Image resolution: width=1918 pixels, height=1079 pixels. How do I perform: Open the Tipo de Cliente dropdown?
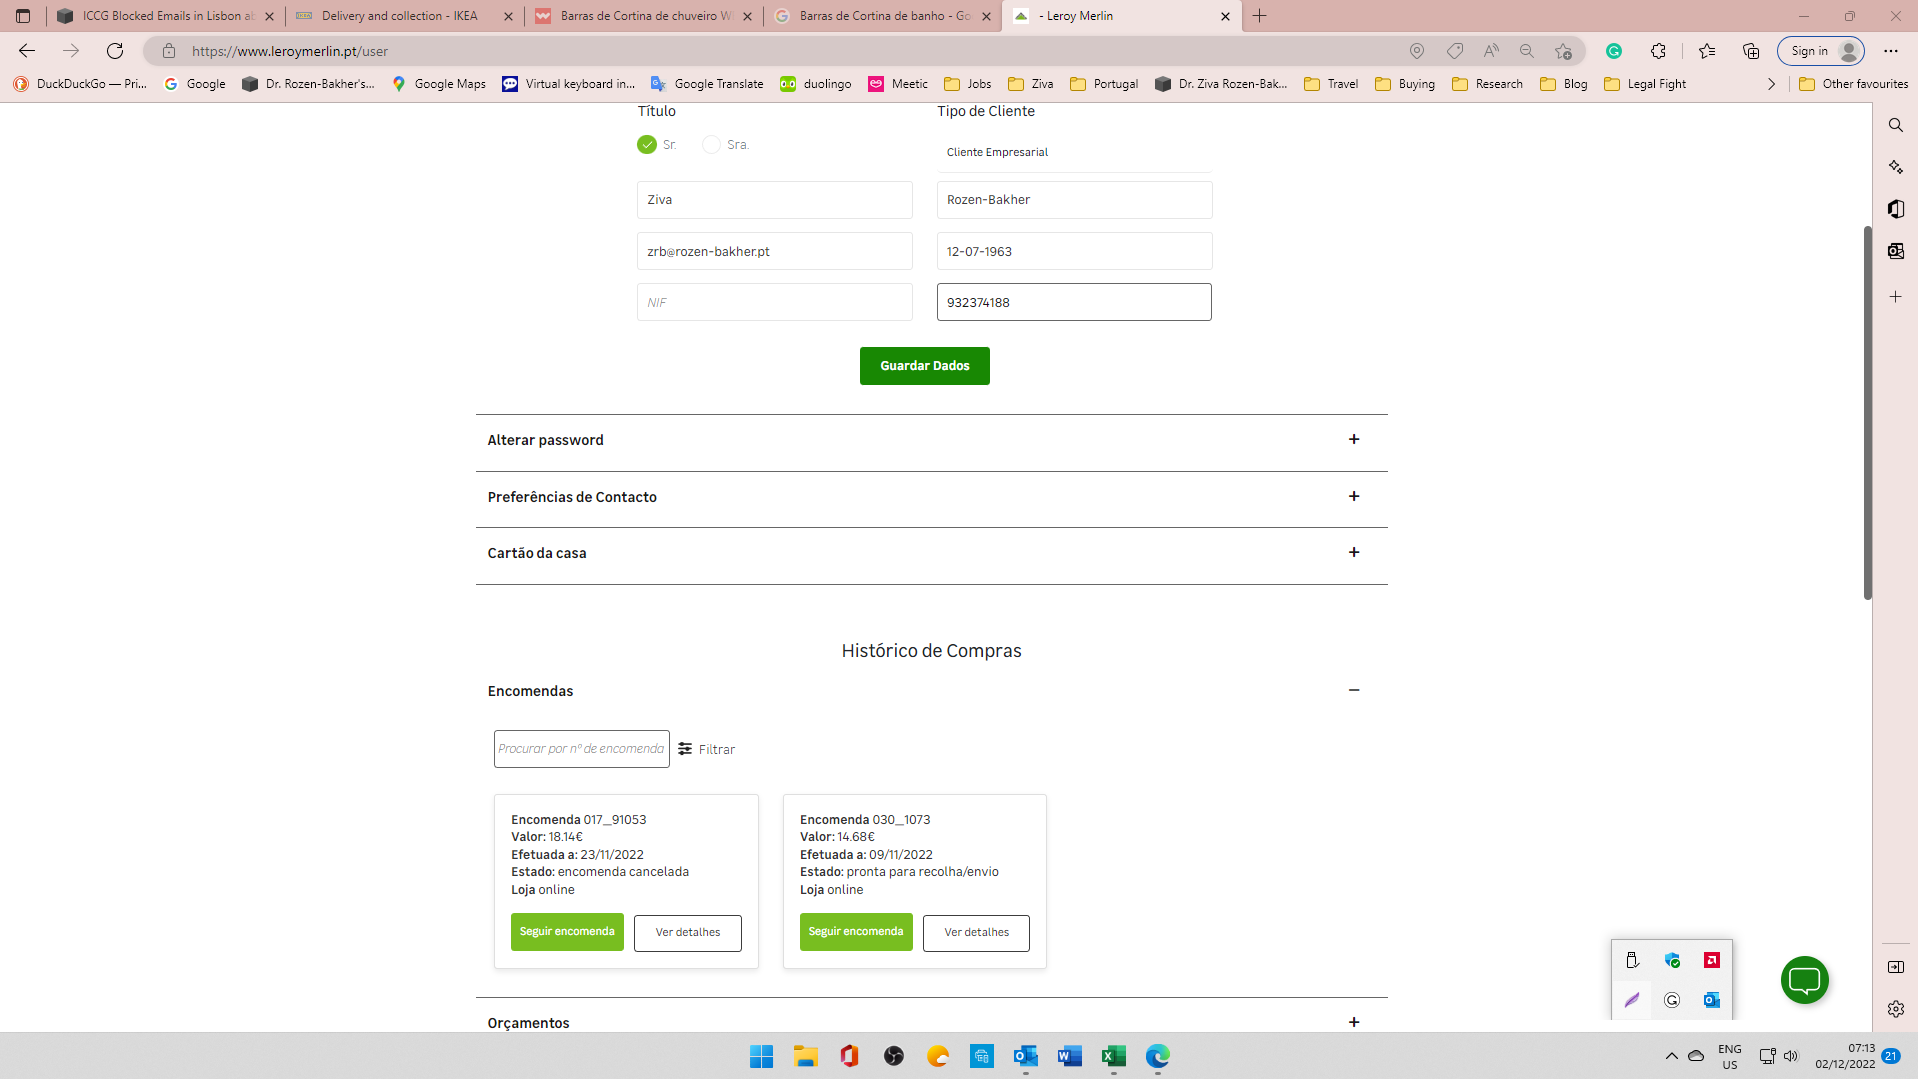pos(1074,152)
